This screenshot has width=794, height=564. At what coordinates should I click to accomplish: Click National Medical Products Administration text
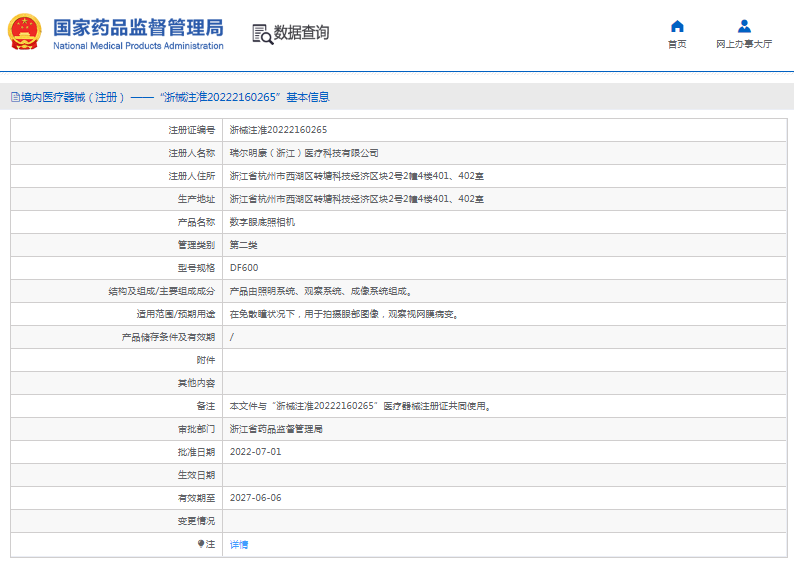(138, 46)
